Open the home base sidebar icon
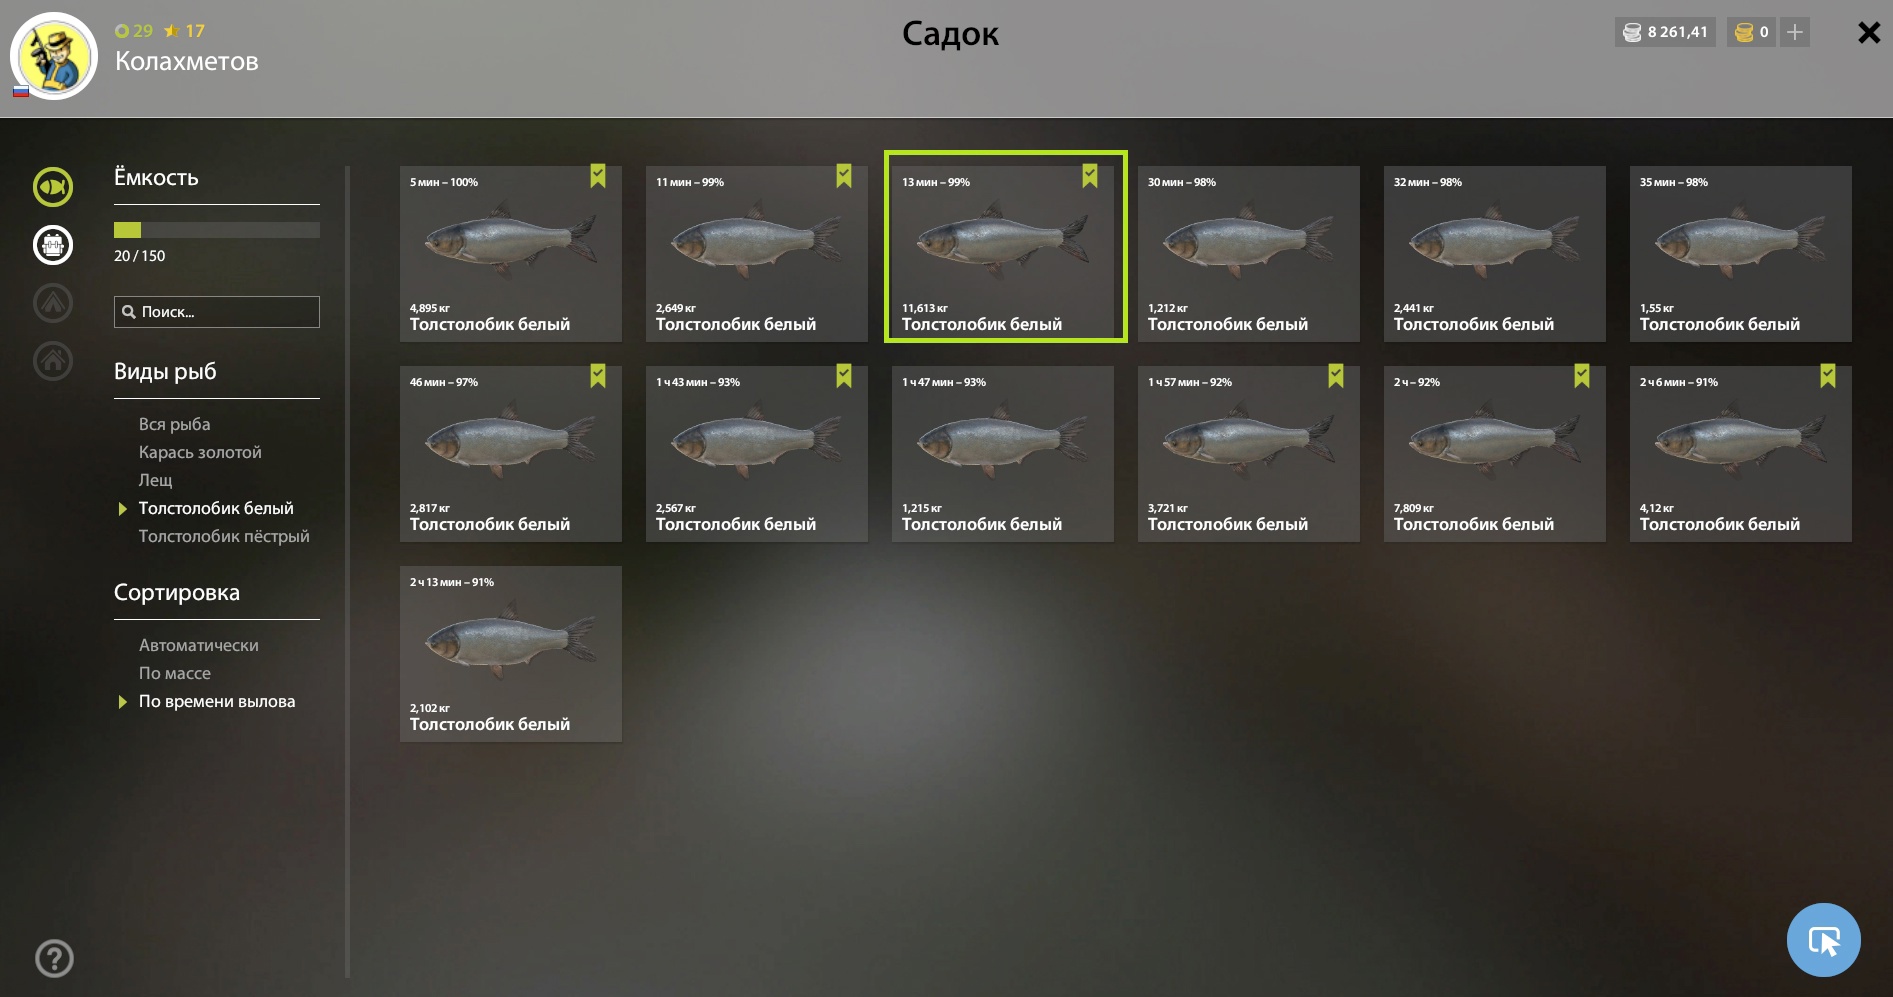The width and height of the screenshot is (1893, 997). (53, 361)
